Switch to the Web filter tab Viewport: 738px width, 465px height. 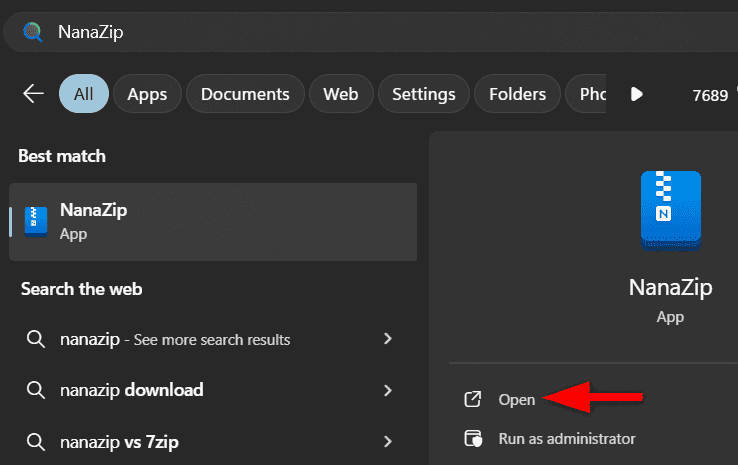341,94
